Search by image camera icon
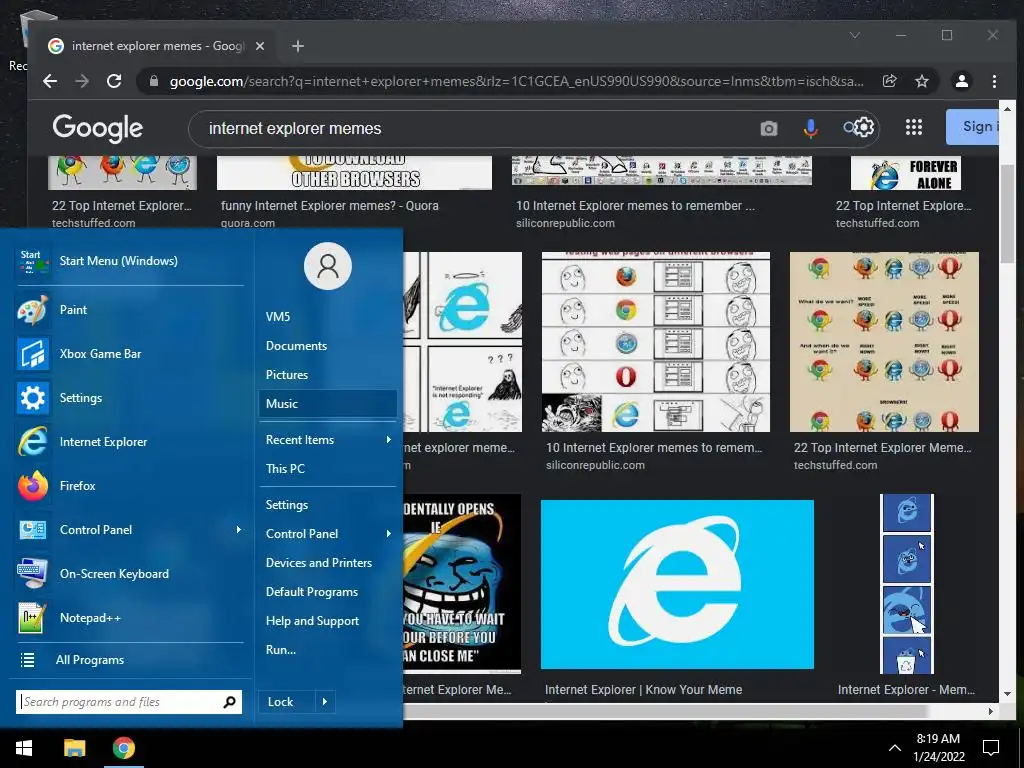1024x768 pixels. tap(769, 128)
